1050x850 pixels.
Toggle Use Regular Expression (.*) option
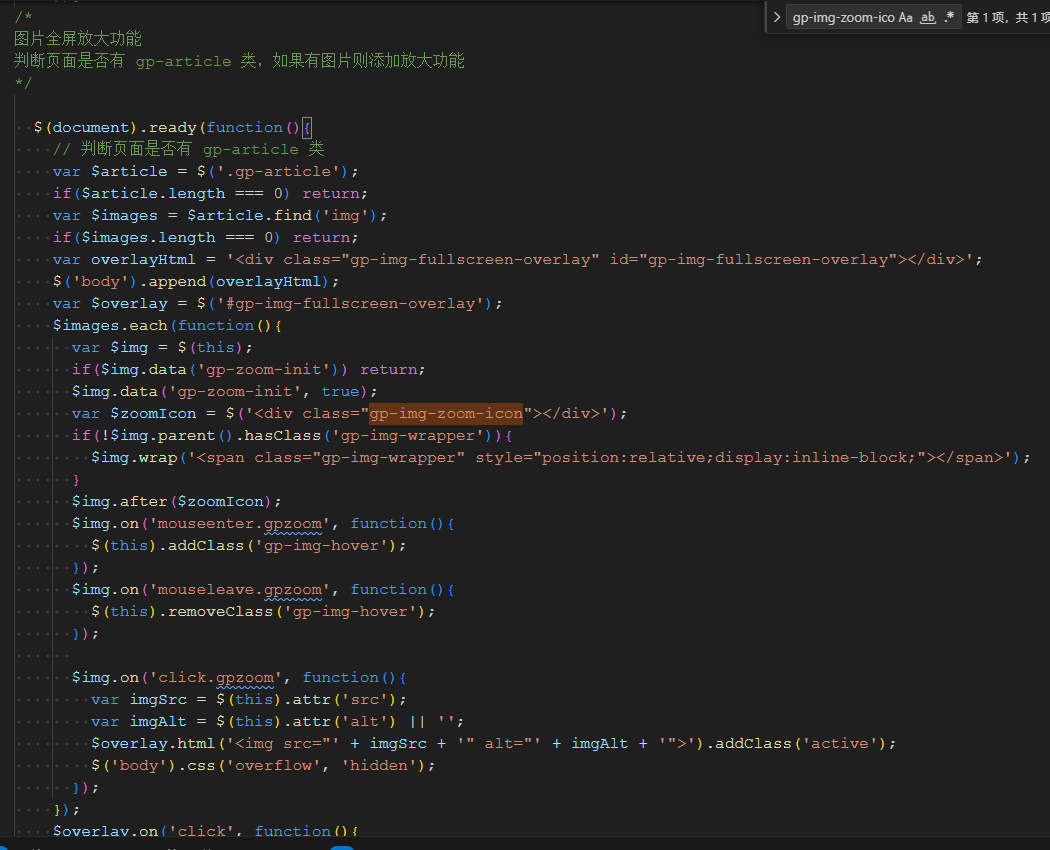coord(949,17)
